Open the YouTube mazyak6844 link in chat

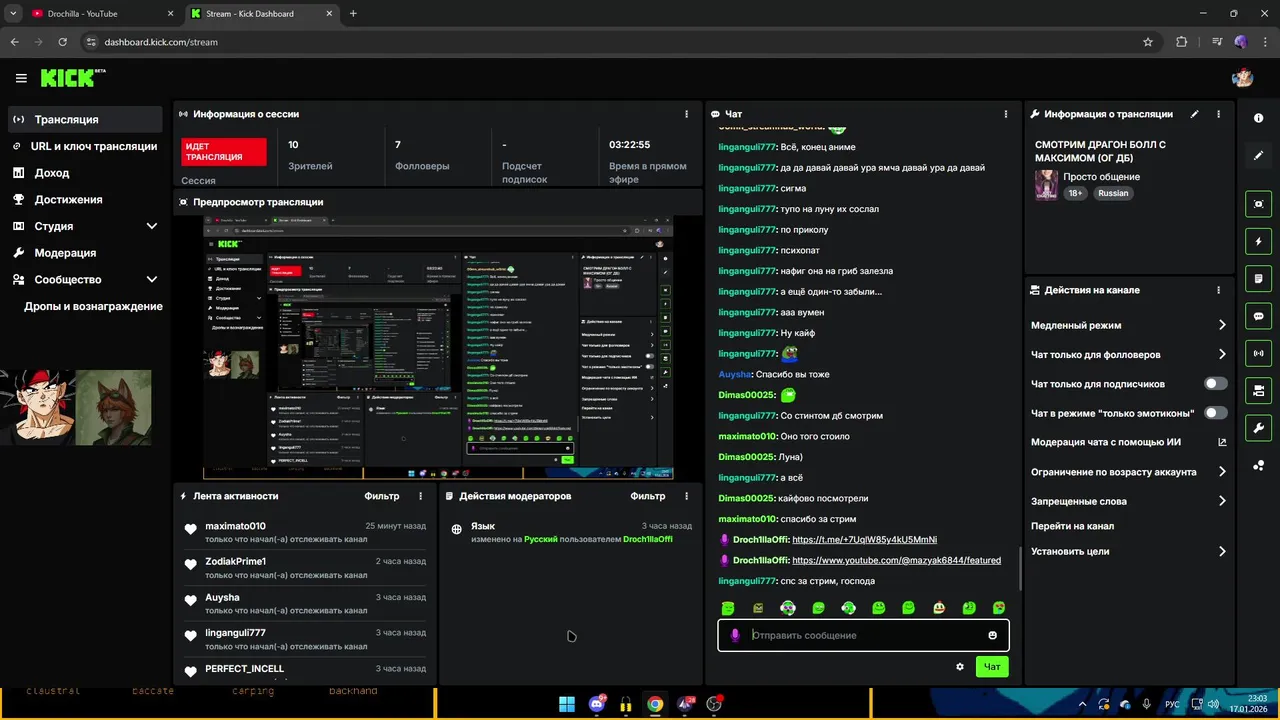pos(896,561)
